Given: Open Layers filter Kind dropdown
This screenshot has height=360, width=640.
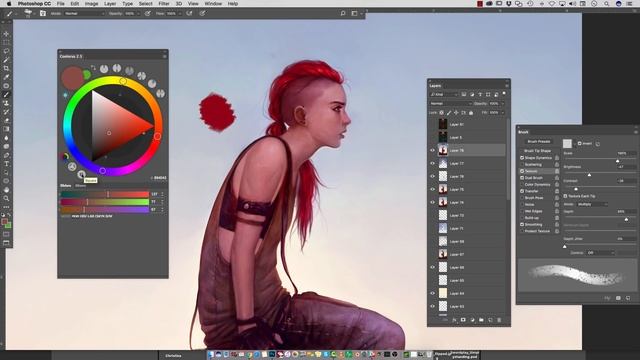Looking at the screenshot, I should click(444, 94).
